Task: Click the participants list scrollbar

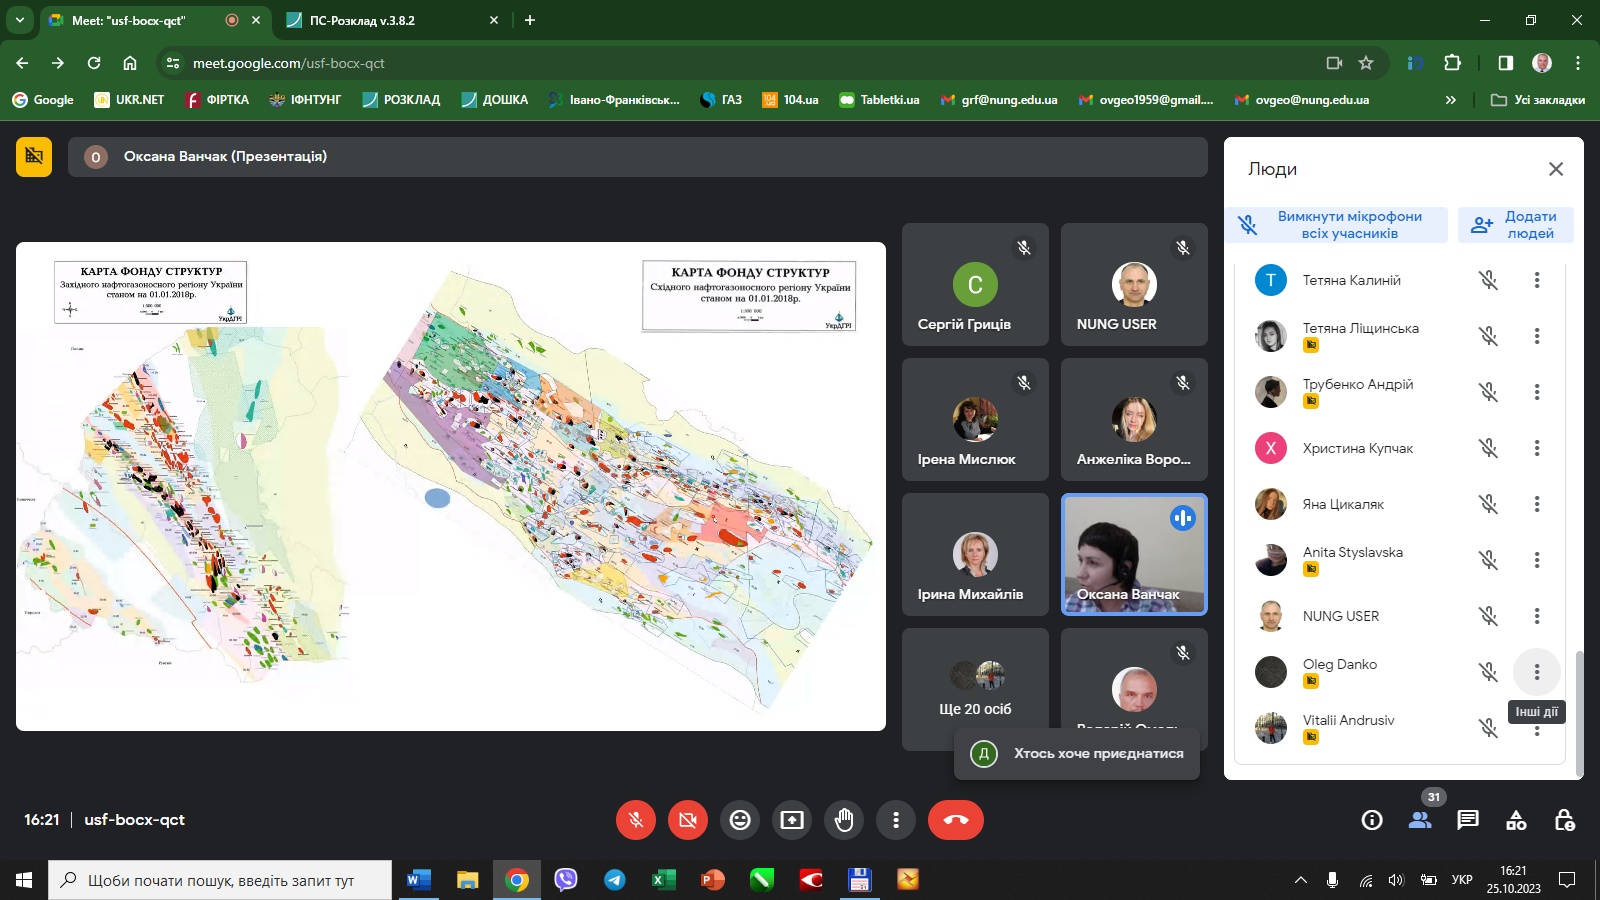Action: (x=1579, y=710)
